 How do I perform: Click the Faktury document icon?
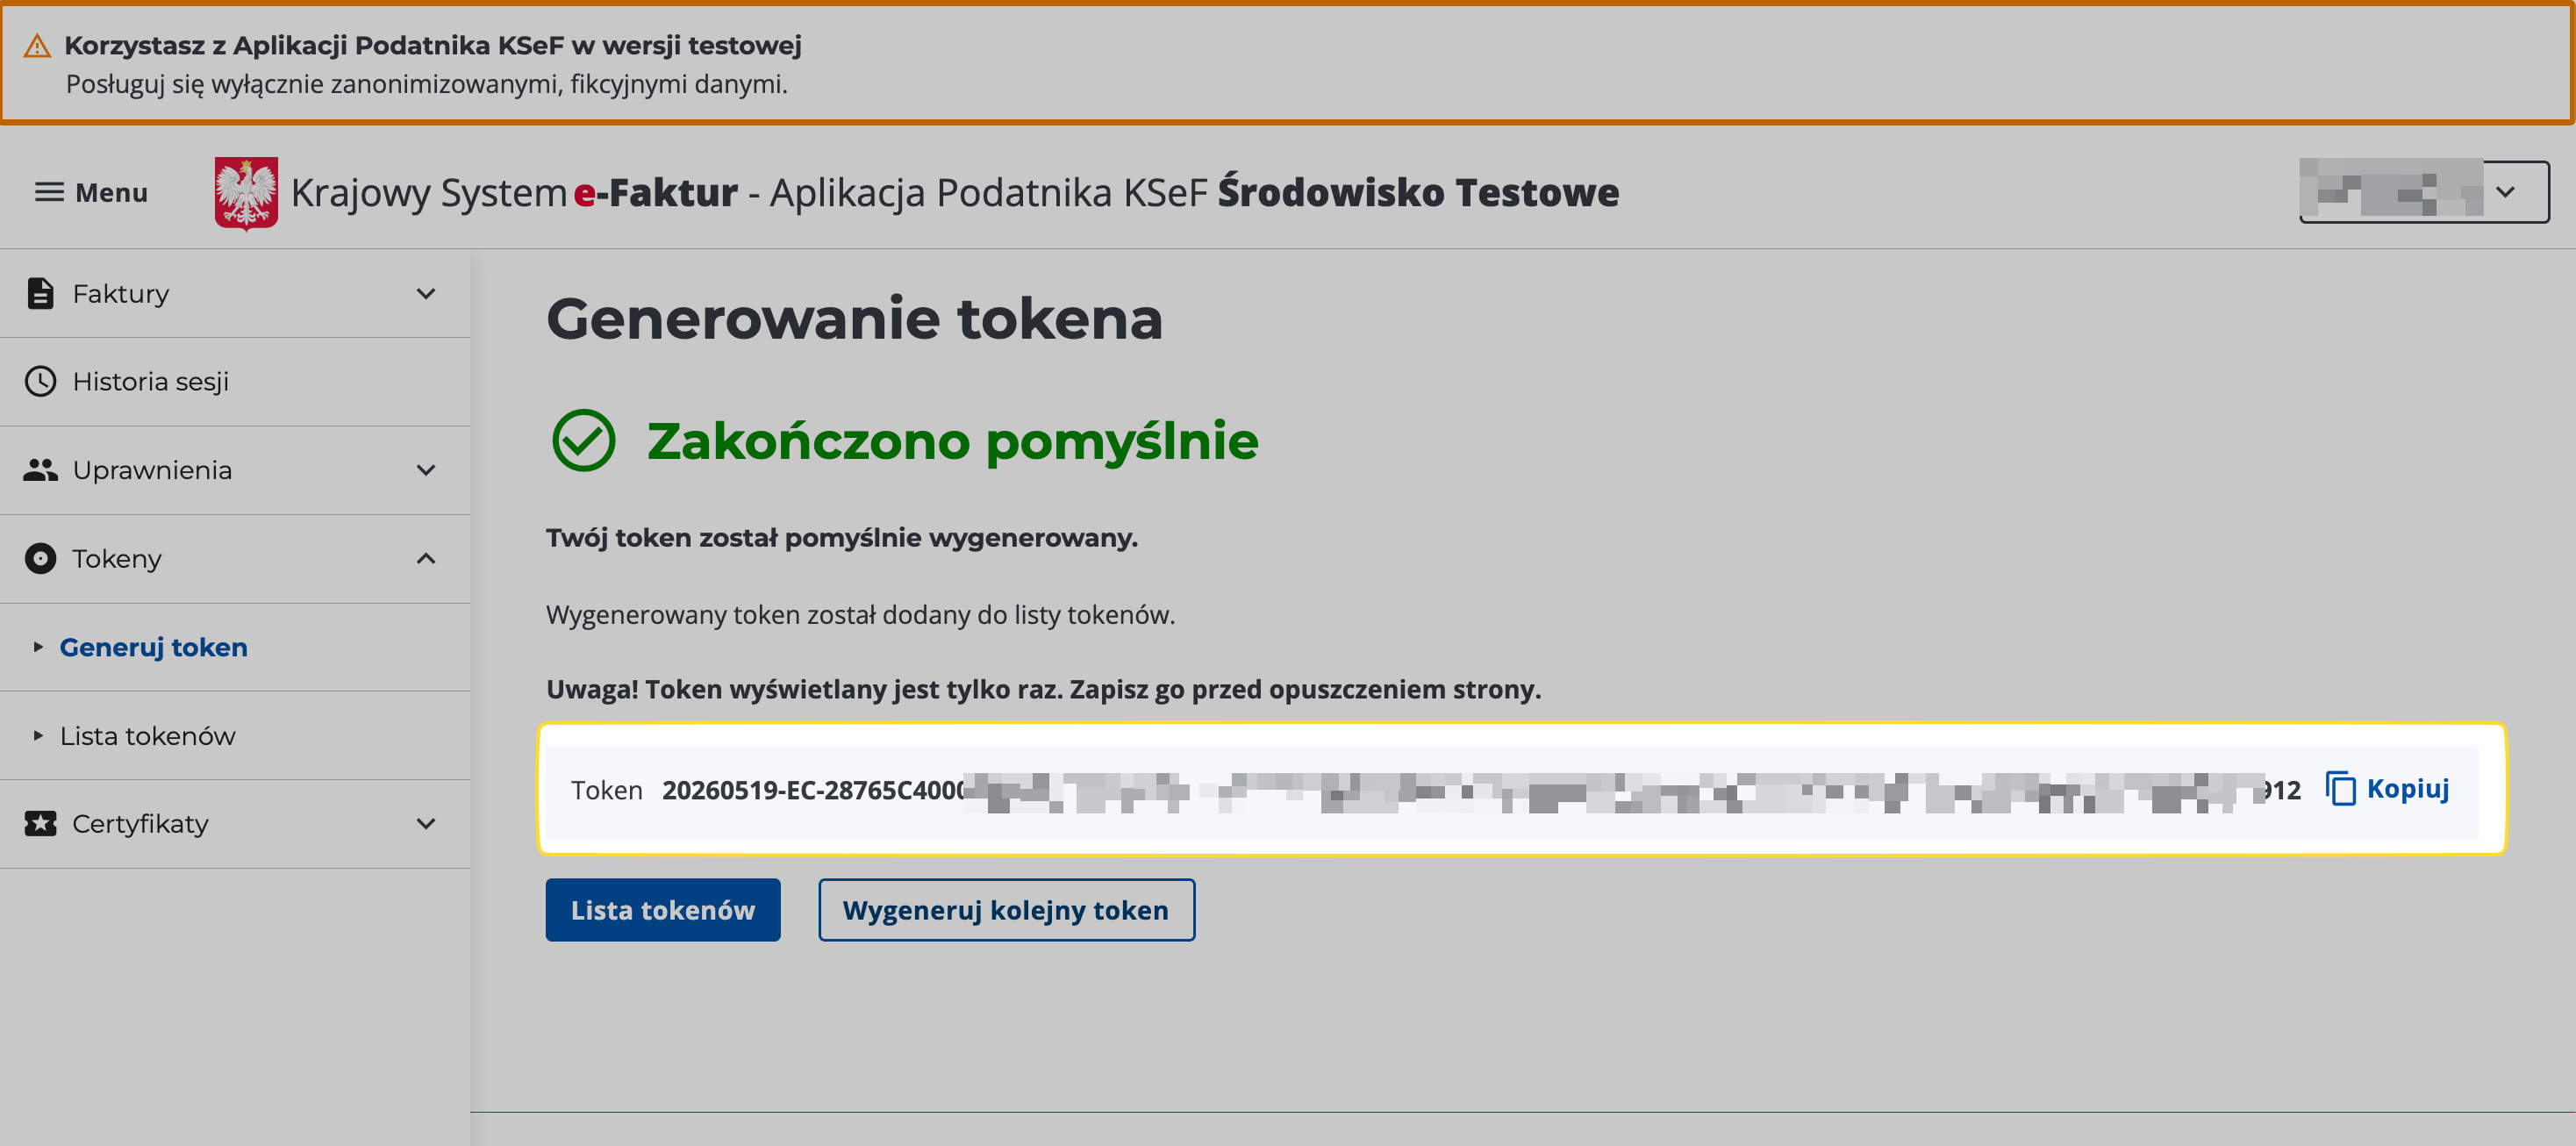[x=40, y=293]
